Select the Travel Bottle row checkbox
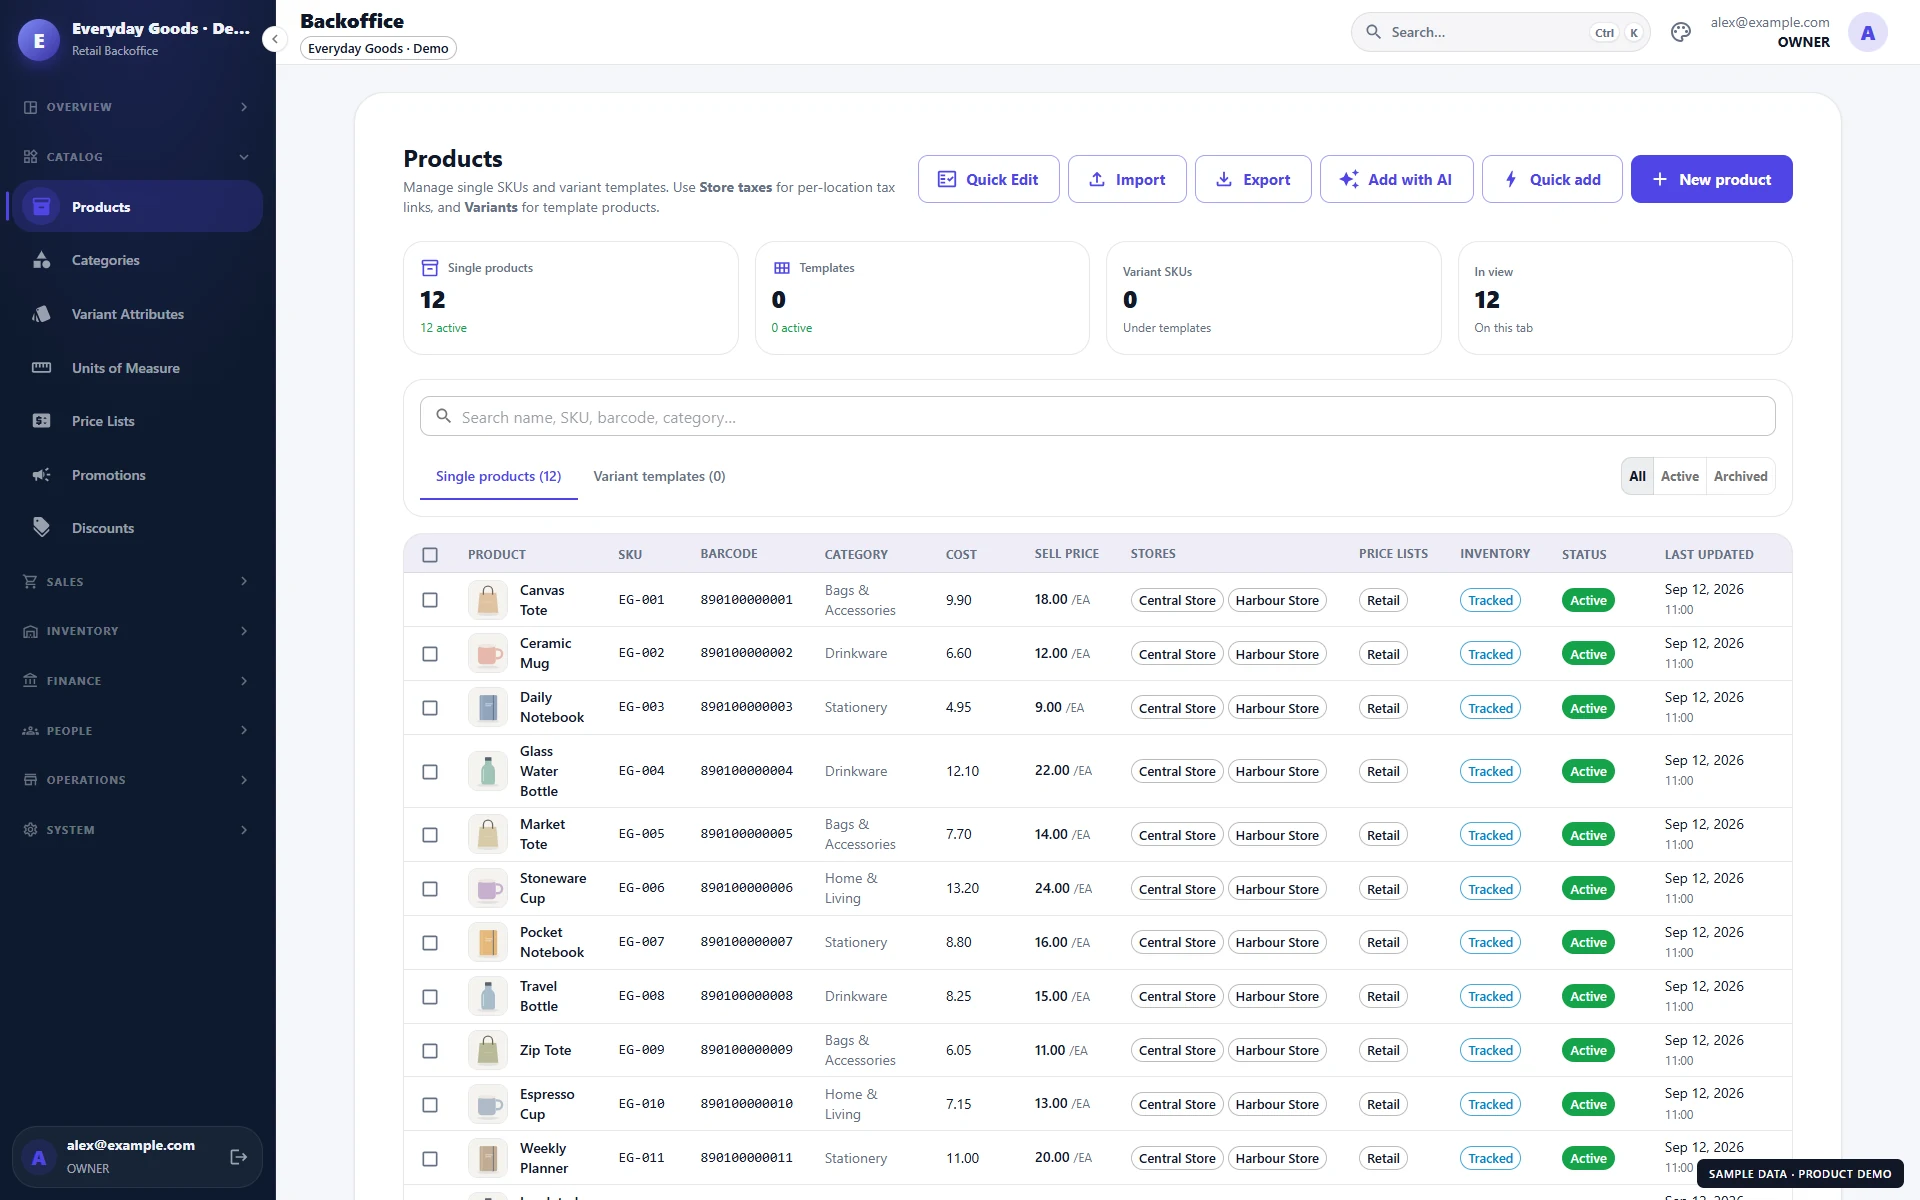 pos(430,997)
